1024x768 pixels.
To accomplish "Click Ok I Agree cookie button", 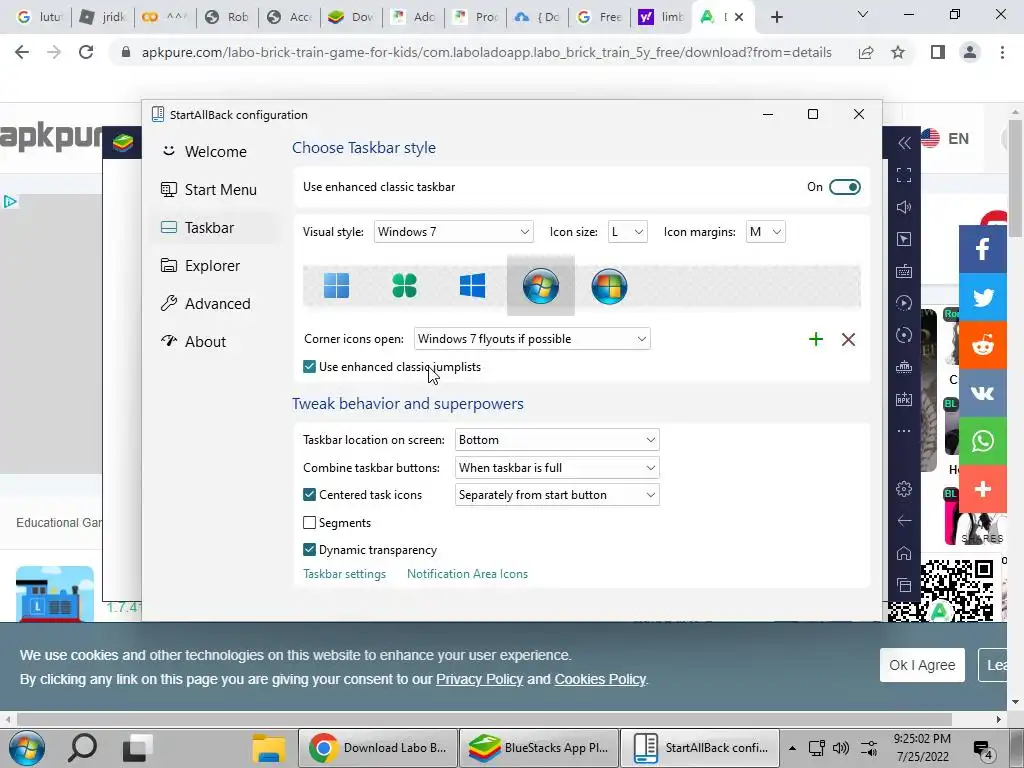I will click(x=922, y=665).
